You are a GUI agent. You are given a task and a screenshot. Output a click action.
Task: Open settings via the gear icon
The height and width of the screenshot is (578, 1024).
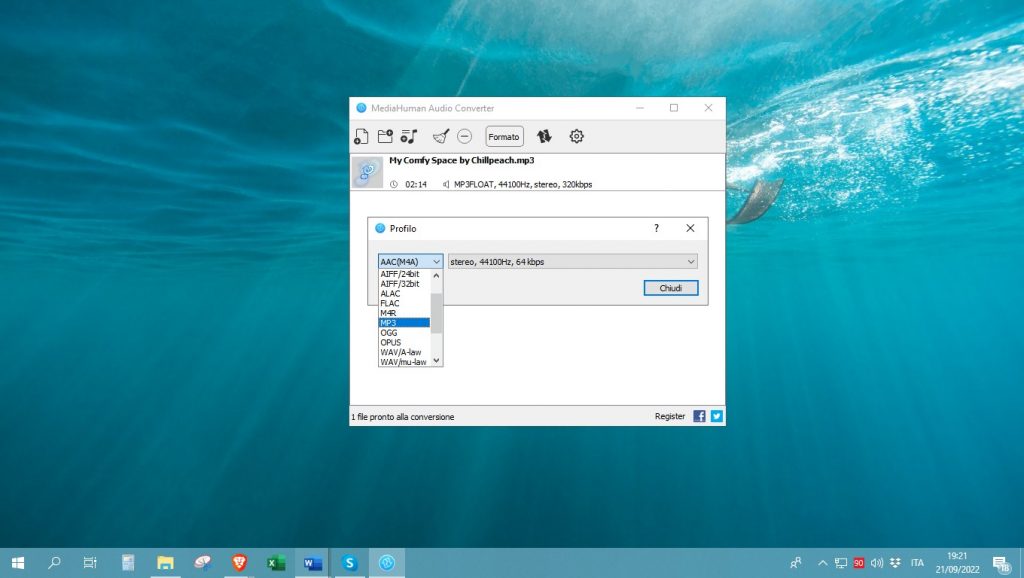pyautogui.click(x=577, y=137)
